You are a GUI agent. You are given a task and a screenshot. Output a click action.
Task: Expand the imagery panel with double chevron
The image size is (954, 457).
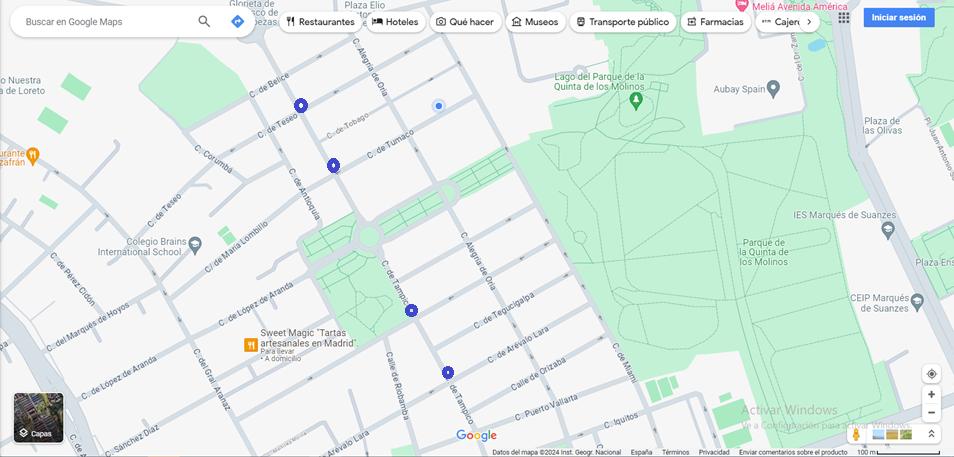[931, 434]
